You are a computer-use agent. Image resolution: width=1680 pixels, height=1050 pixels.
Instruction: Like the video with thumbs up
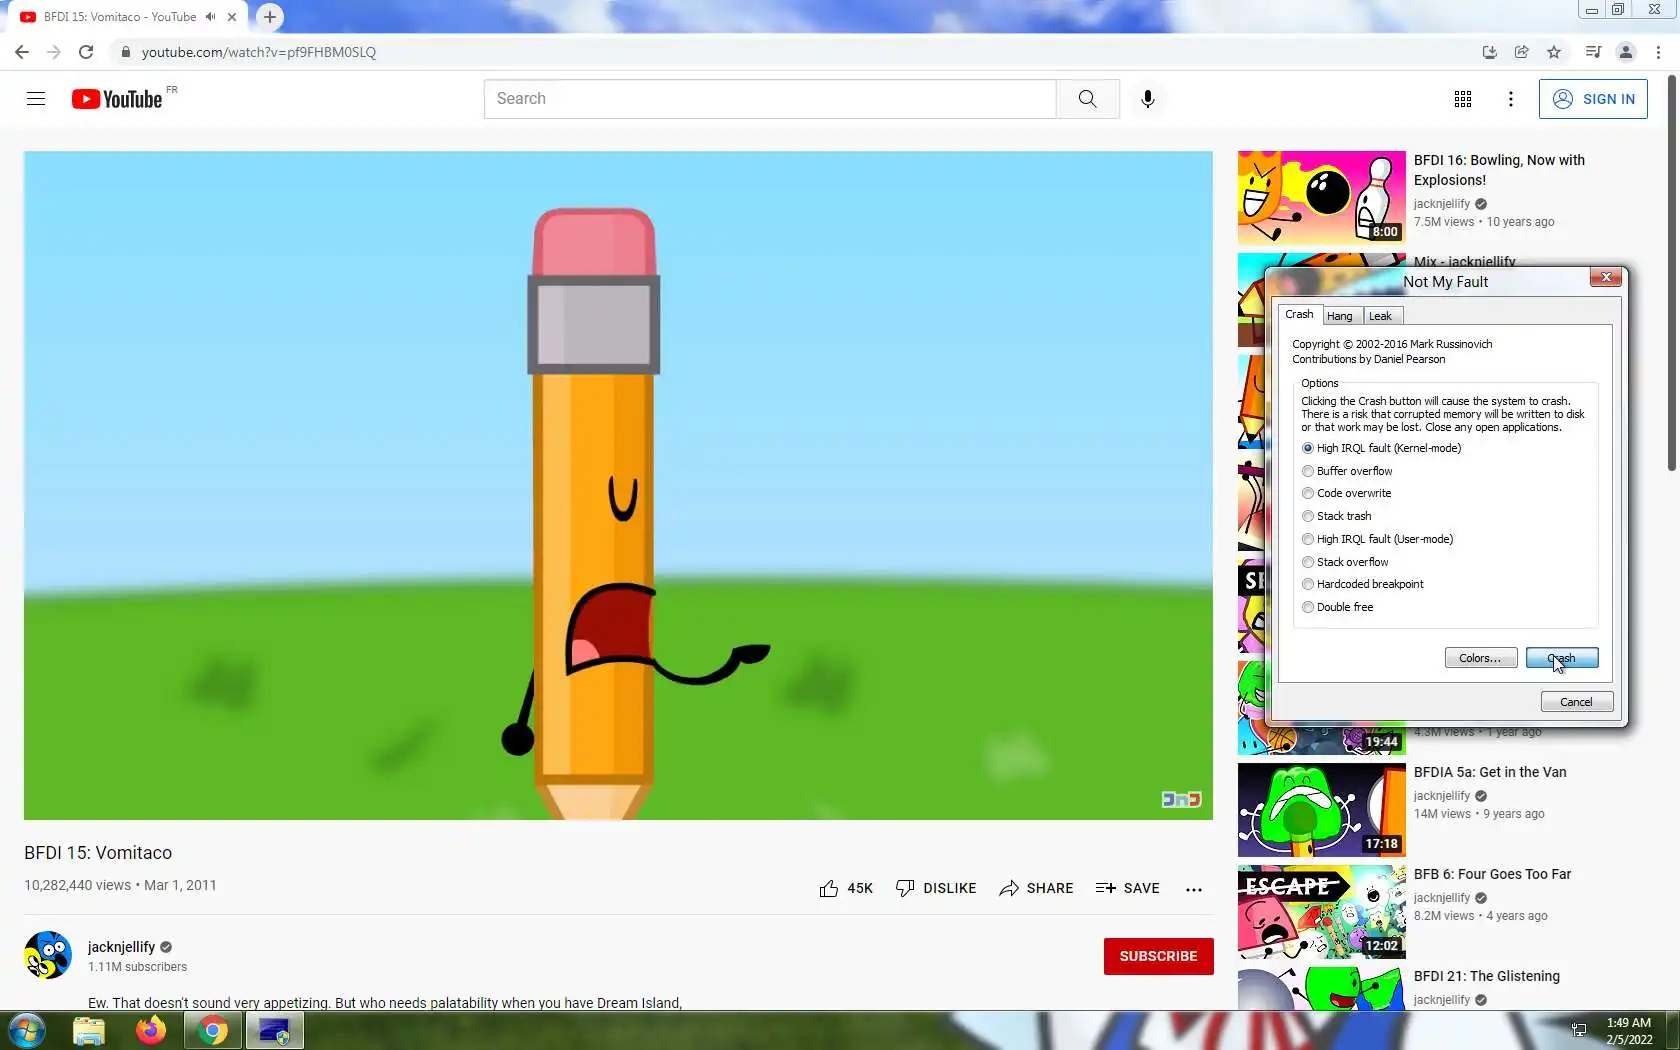coord(846,888)
